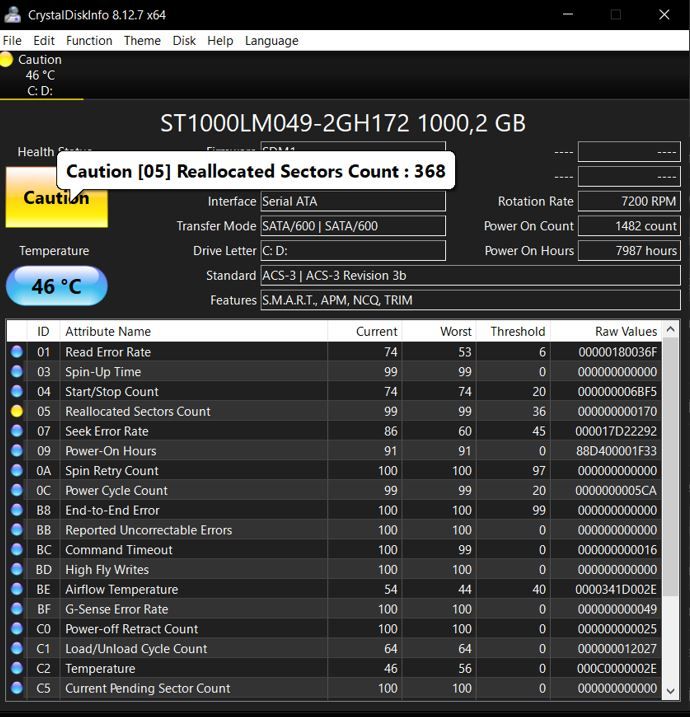The height and width of the screenshot is (717, 690).
Task: Click raw value 0000341D002E of Airflow Temperature
Action: click(616, 589)
